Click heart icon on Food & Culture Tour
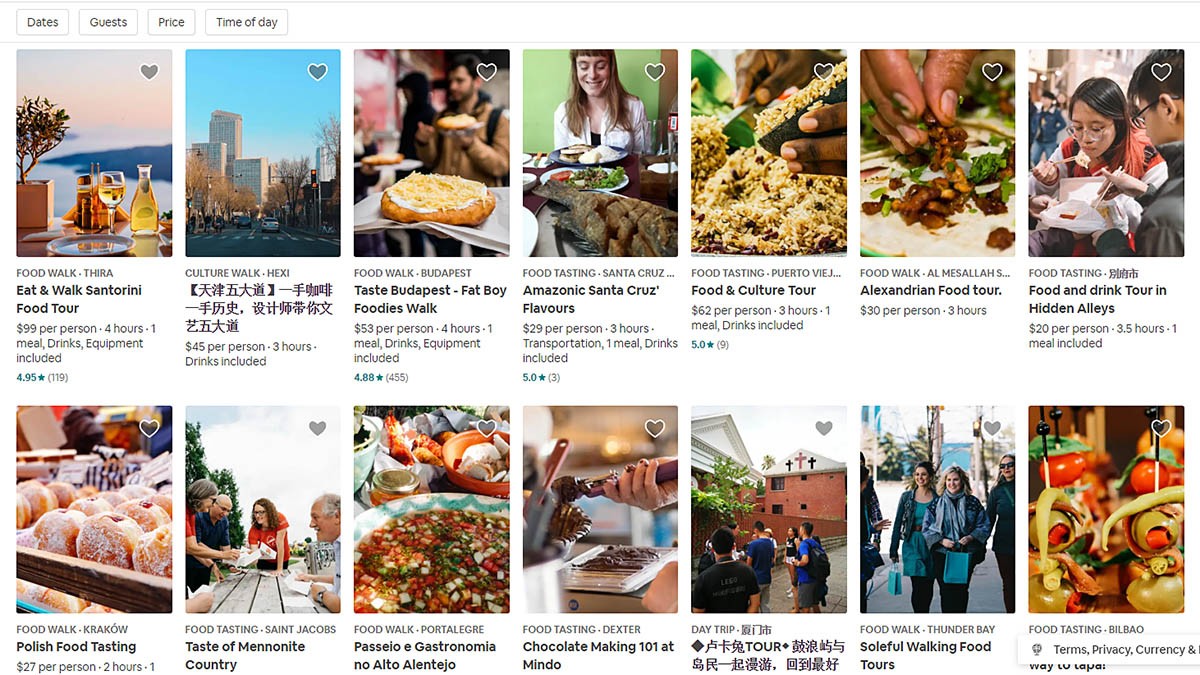Image resolution: width=1200 pixels, height=675 pixels. [824, 72]
